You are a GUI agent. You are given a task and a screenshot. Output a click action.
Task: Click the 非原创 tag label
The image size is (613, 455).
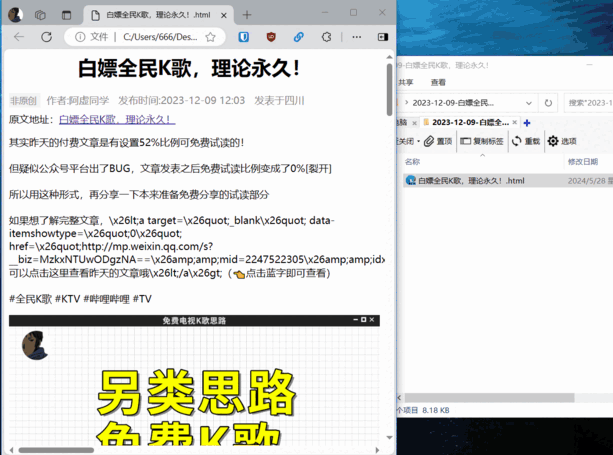pos(23,101)
